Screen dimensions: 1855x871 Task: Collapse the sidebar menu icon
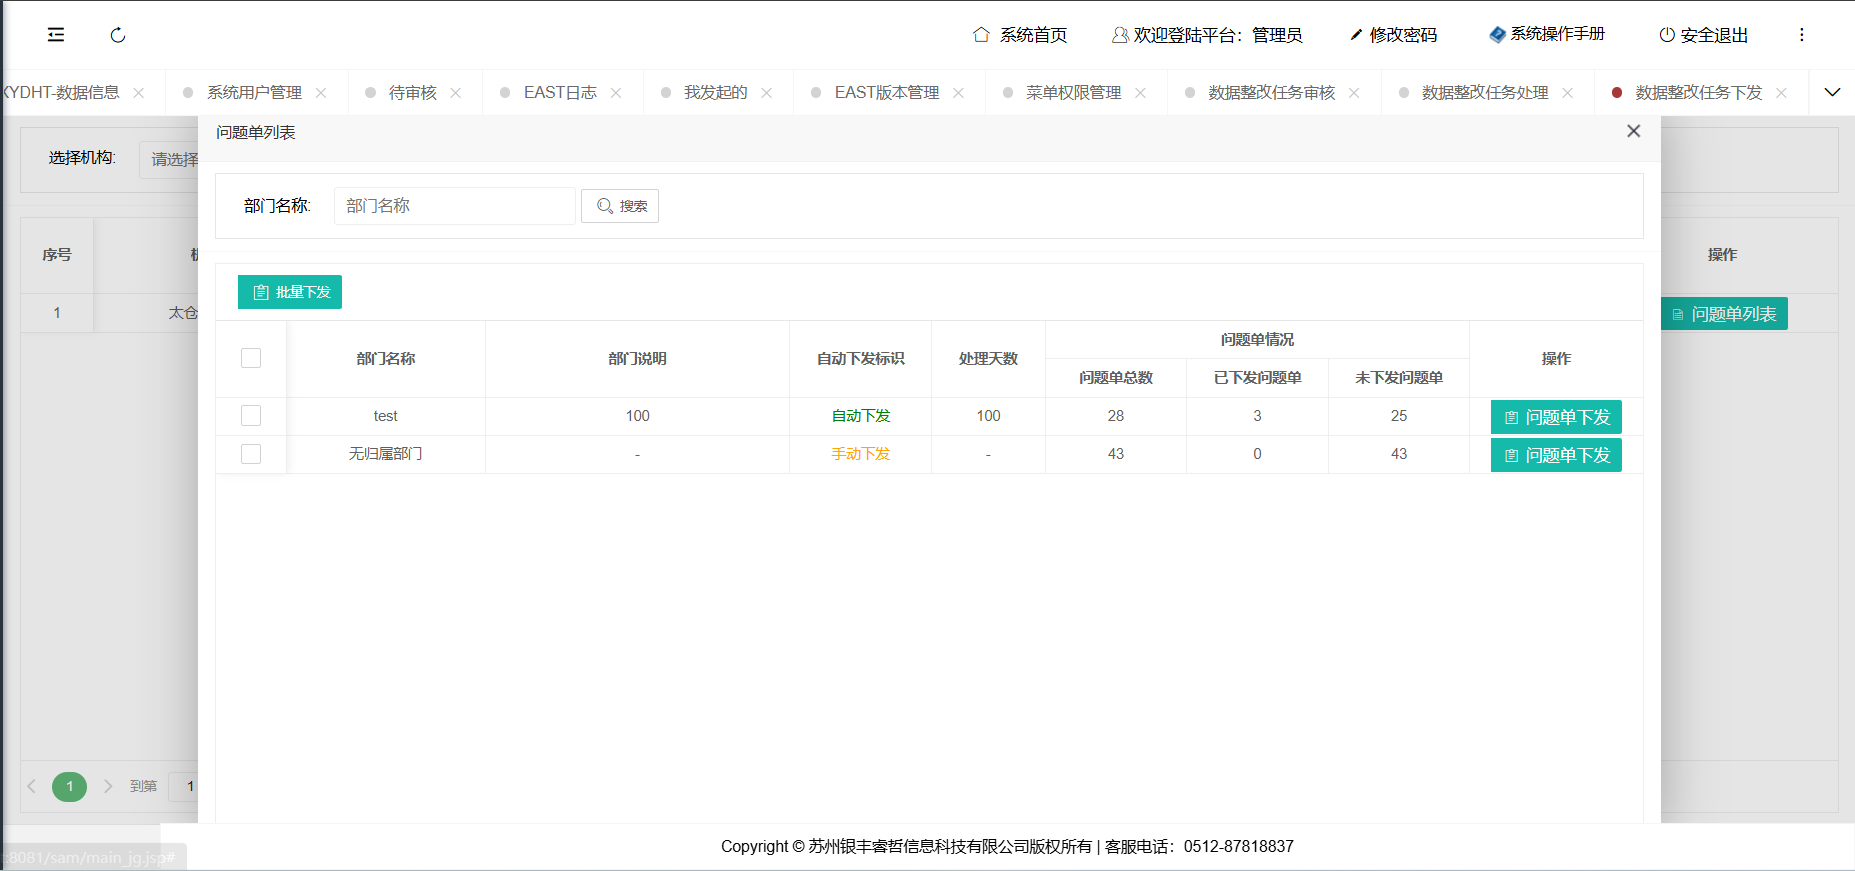point(56,35)
